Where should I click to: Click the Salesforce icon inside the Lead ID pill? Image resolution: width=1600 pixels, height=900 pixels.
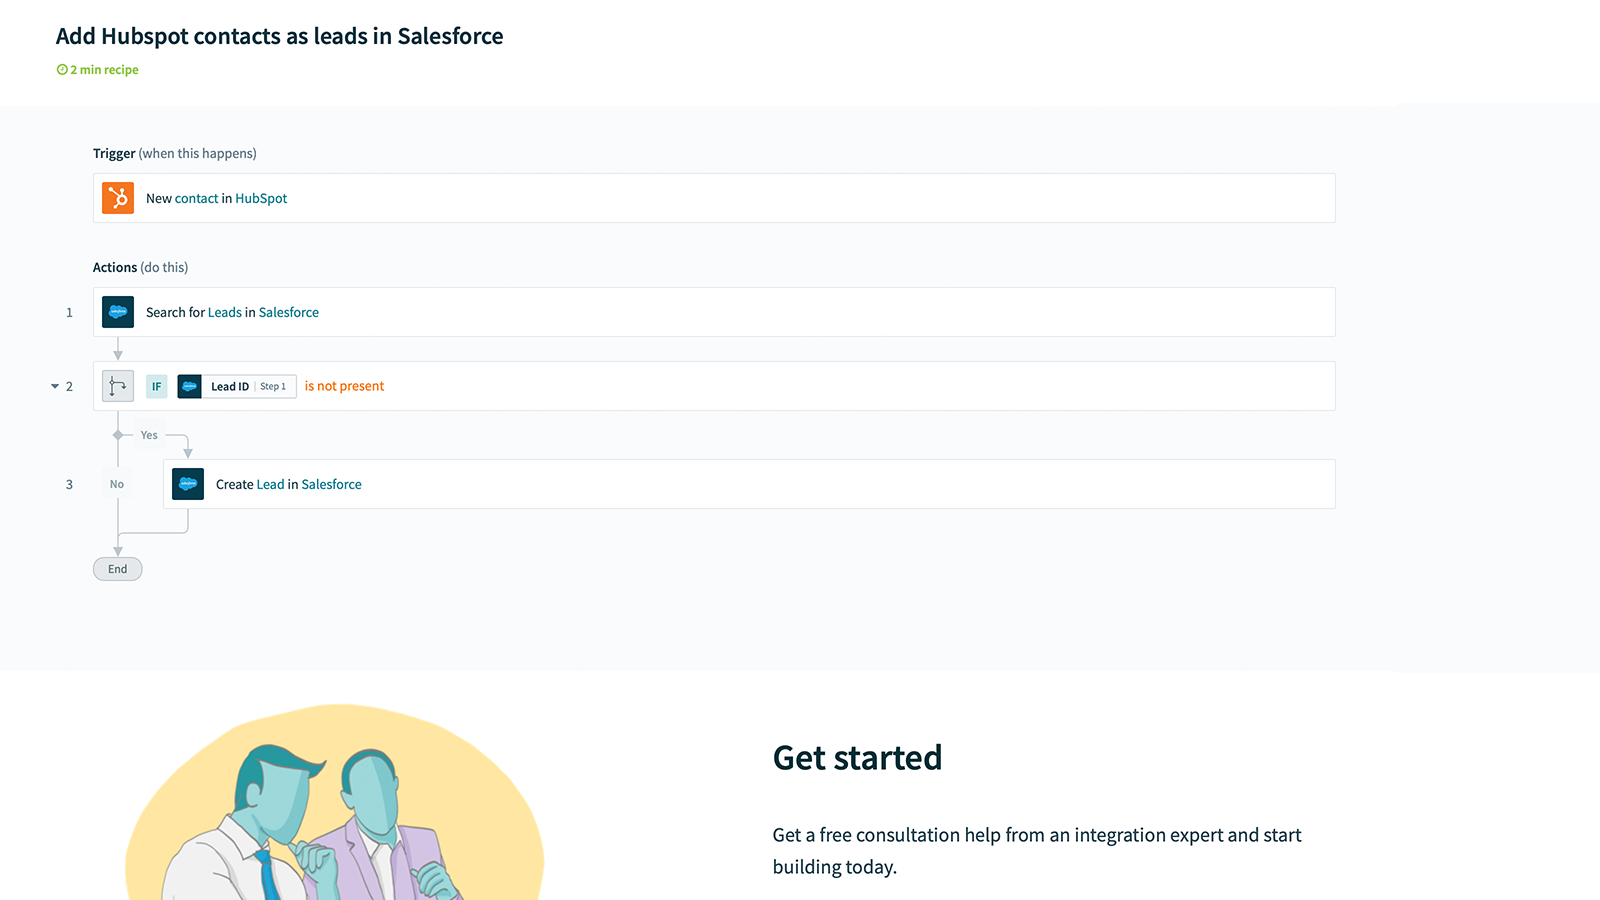click(189, 386)
